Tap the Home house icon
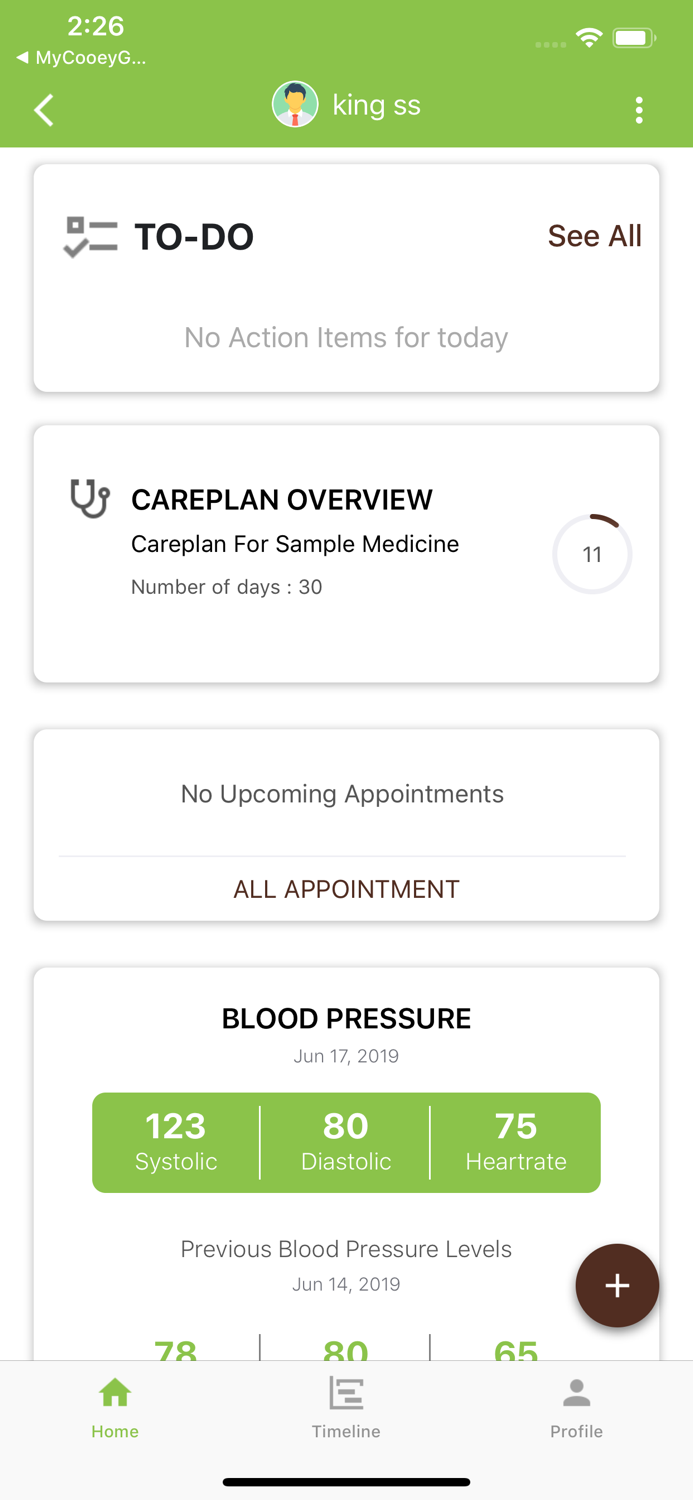The image size is (693, 1500). pyautogui.click(x=115, y=1392)
